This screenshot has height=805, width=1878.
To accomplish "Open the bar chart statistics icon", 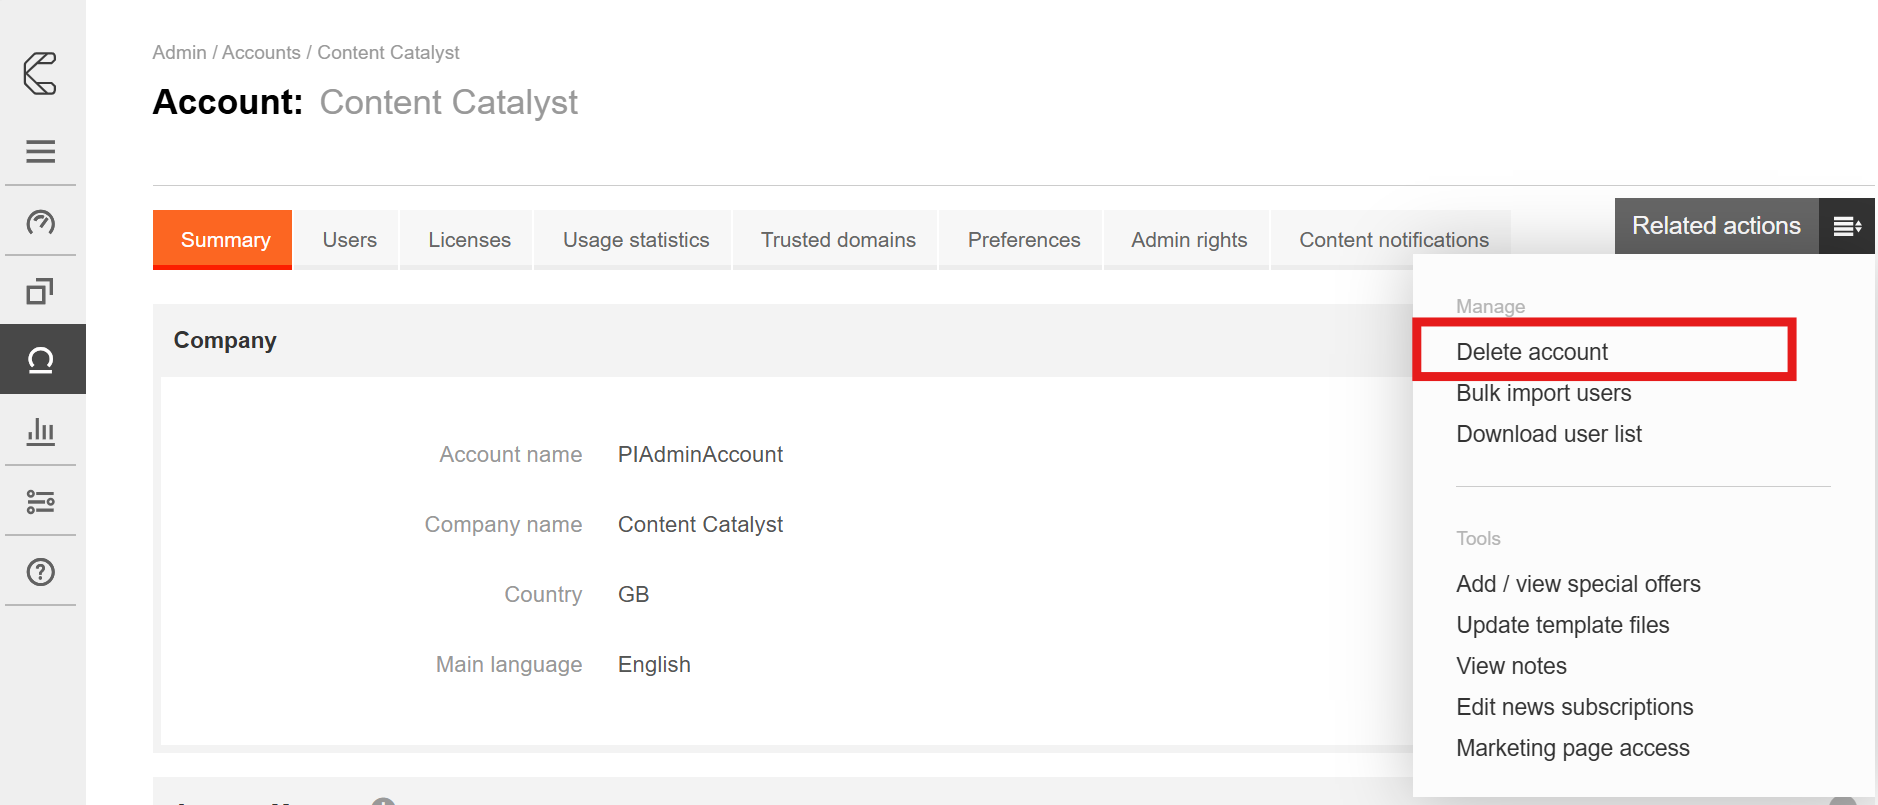I will pos(40,431).
